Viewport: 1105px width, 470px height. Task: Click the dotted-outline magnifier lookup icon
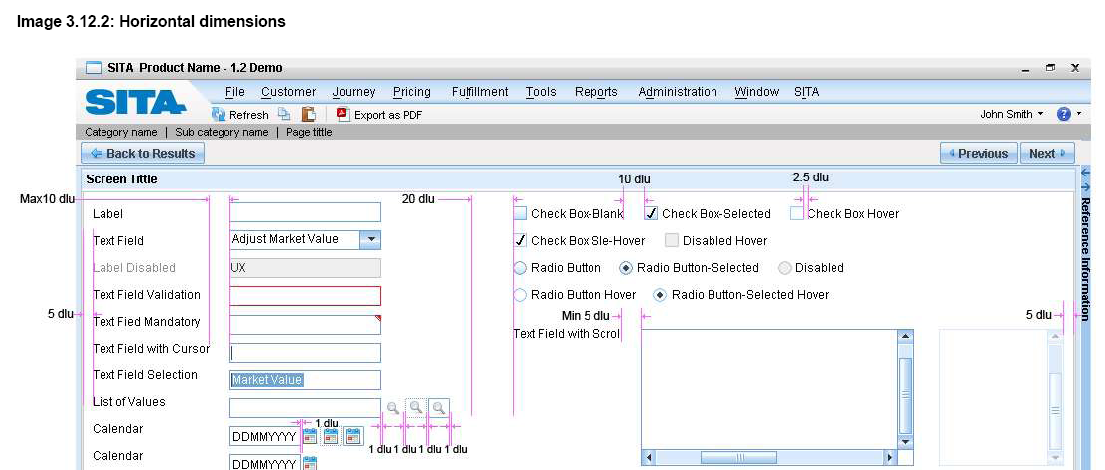[x=416, y=407]
